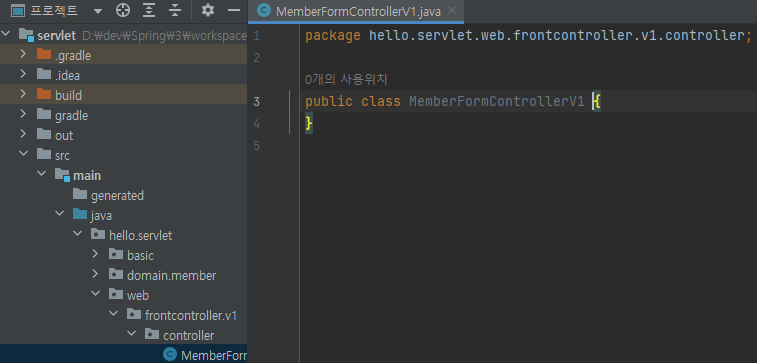This screenshot has width=757, height=363.
Task: Click the Collapse All icon in project toolbar
Action: pyautogui.click(x=175, y=10)
